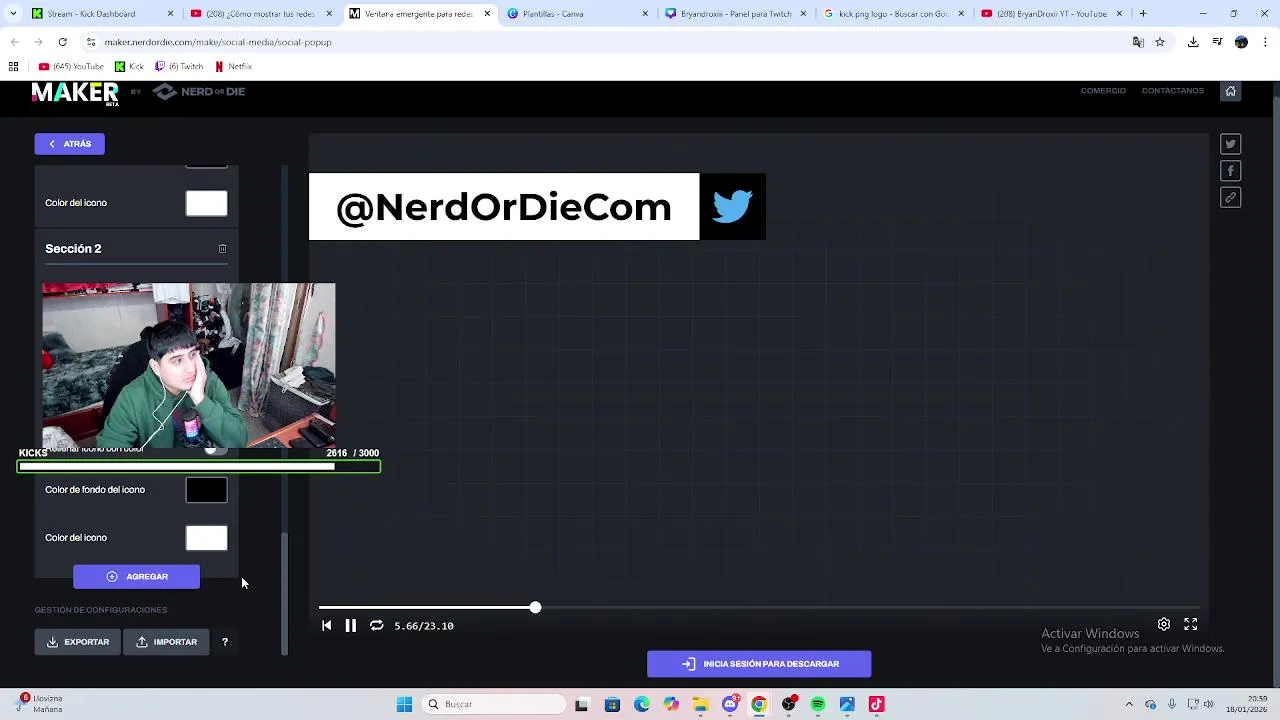
Task: Click the settings panel vertical scrollbar
Action: point(284,594)
